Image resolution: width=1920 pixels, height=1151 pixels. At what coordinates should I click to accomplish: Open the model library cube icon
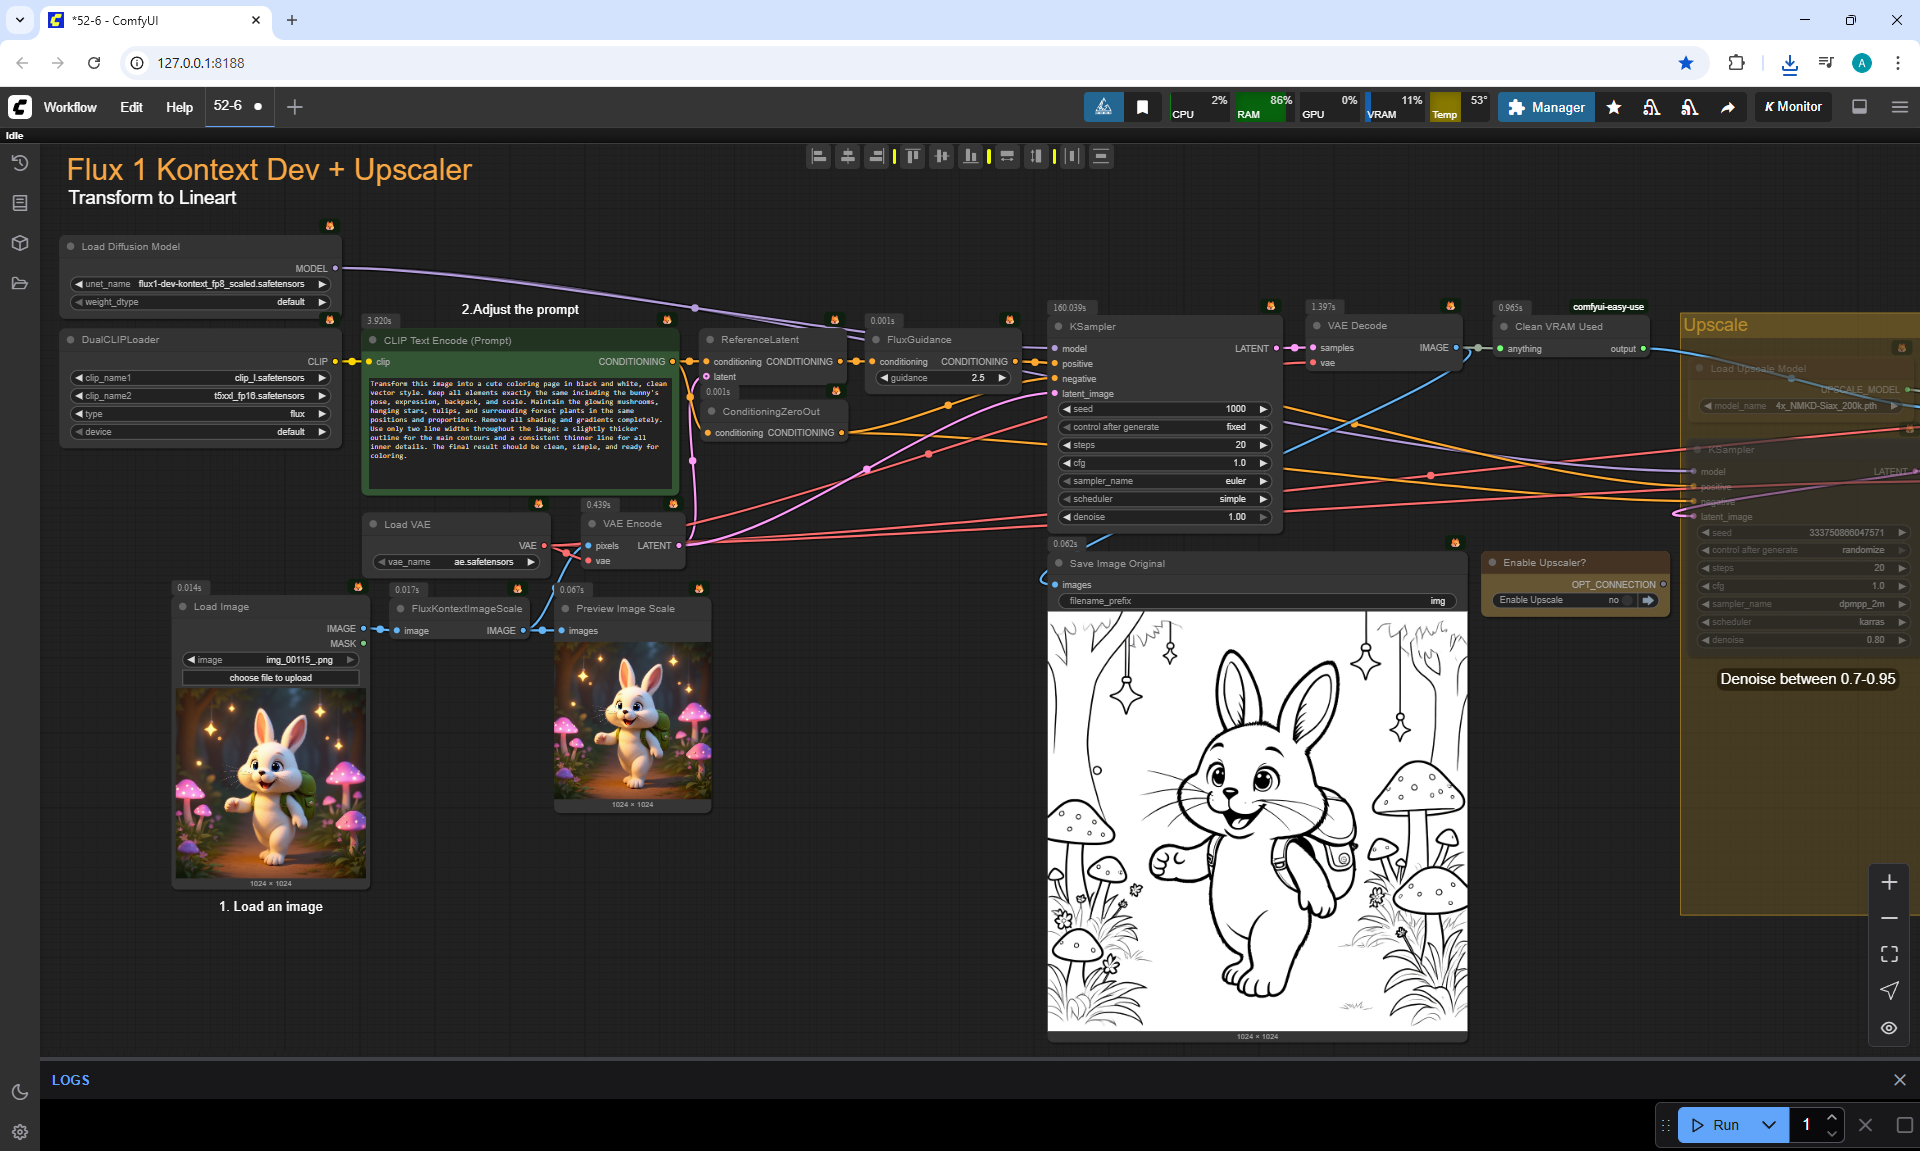(20, 243)
